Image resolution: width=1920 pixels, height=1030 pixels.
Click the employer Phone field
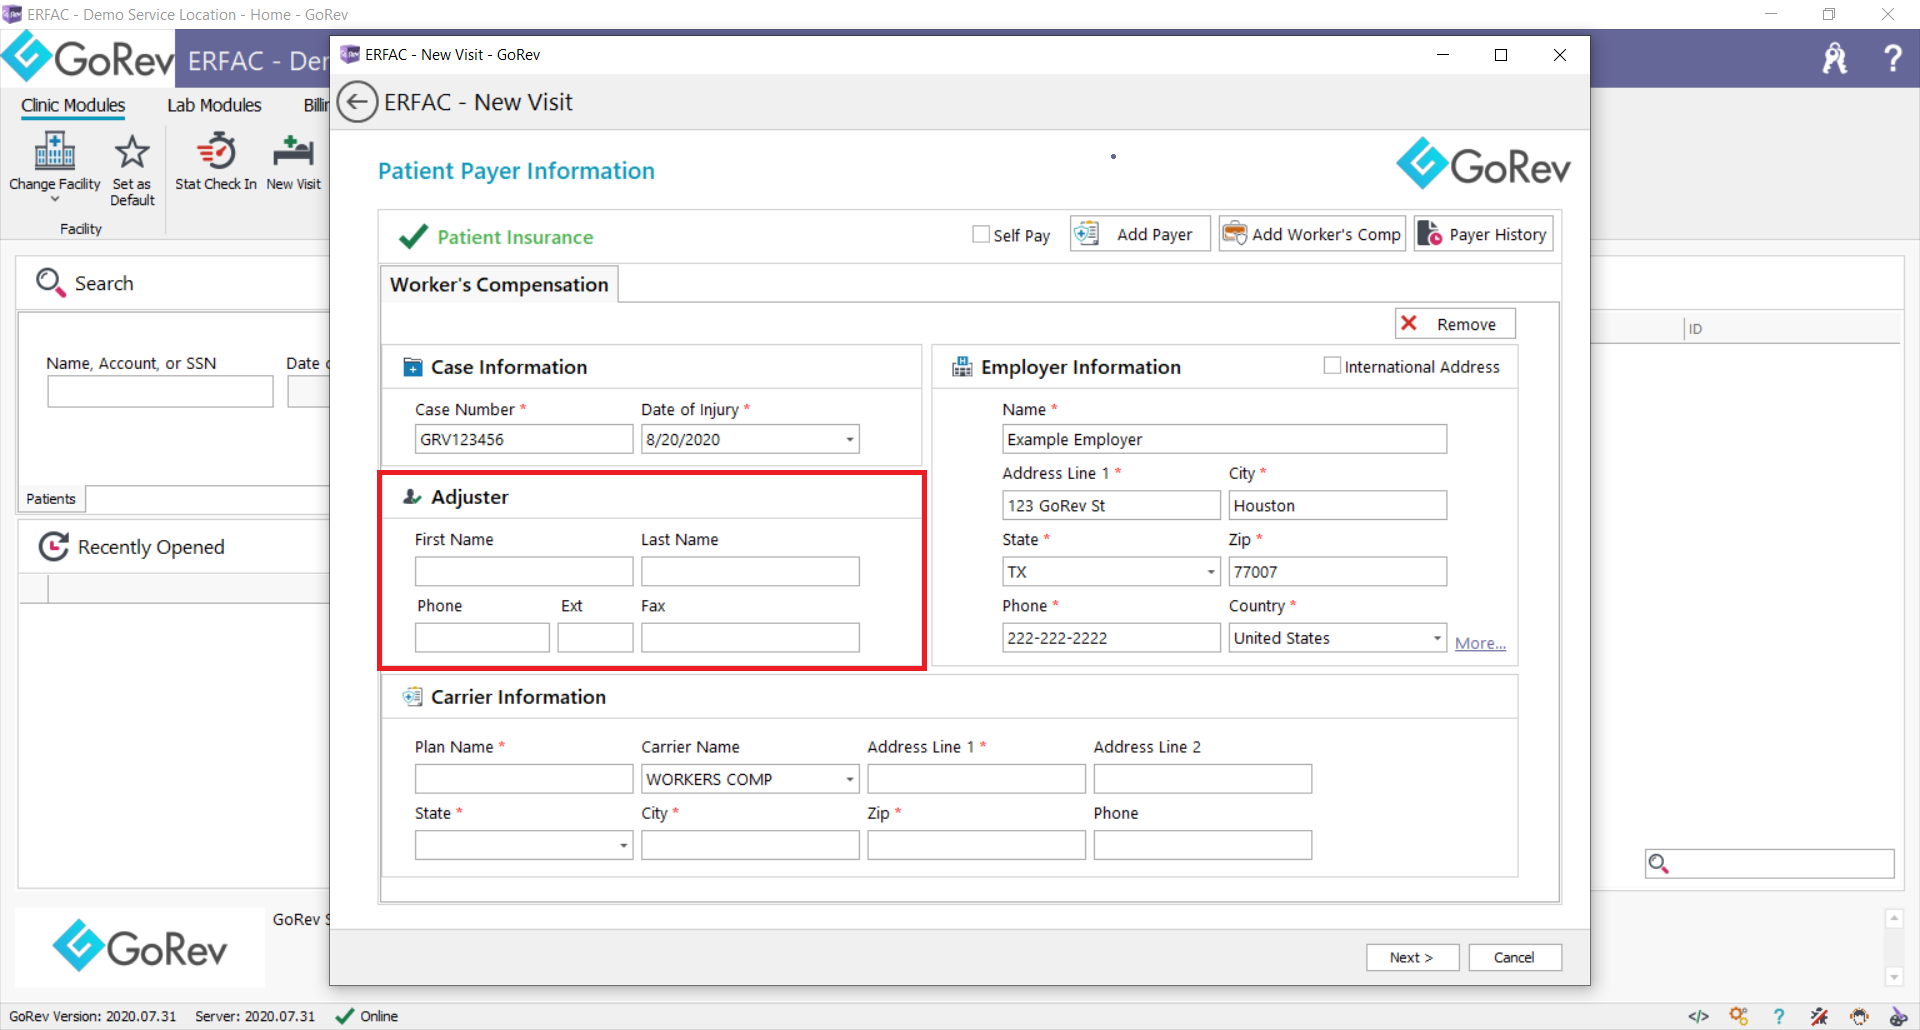point(1111,638)
